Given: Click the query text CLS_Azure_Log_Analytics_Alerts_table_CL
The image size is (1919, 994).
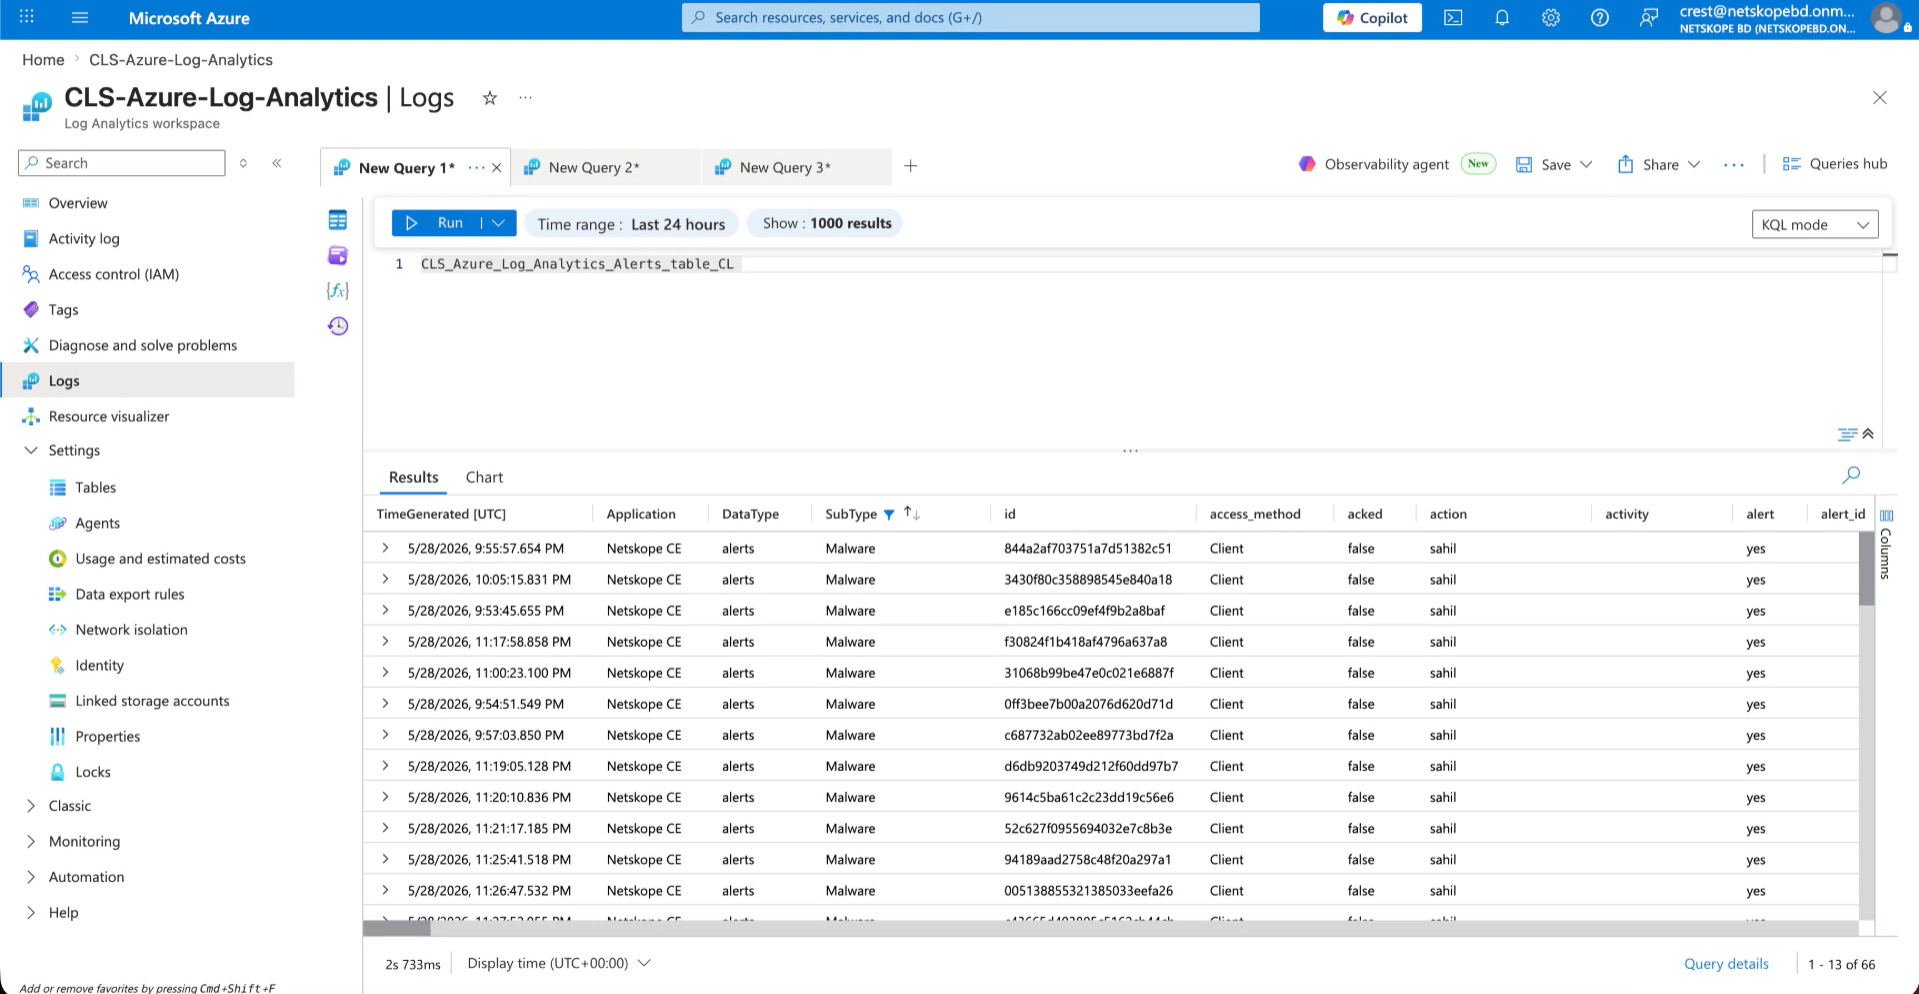Looking at the screenshot, I should click(x=577, y=264).
